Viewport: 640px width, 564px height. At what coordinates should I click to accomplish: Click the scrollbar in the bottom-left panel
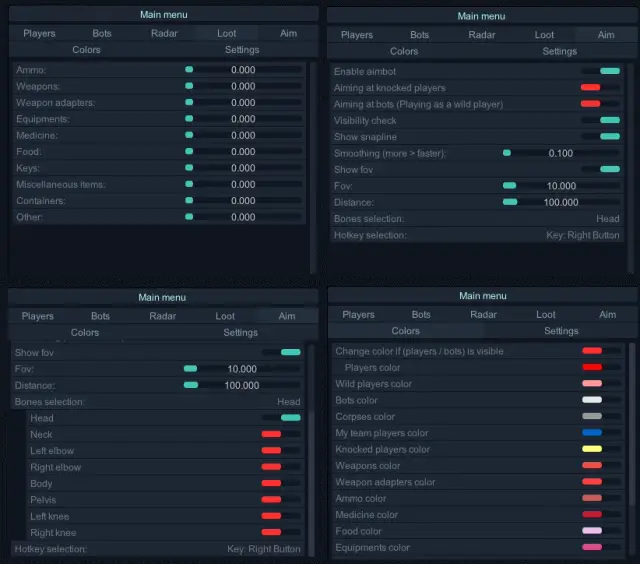pyautogui.click(x=313, y=450)
